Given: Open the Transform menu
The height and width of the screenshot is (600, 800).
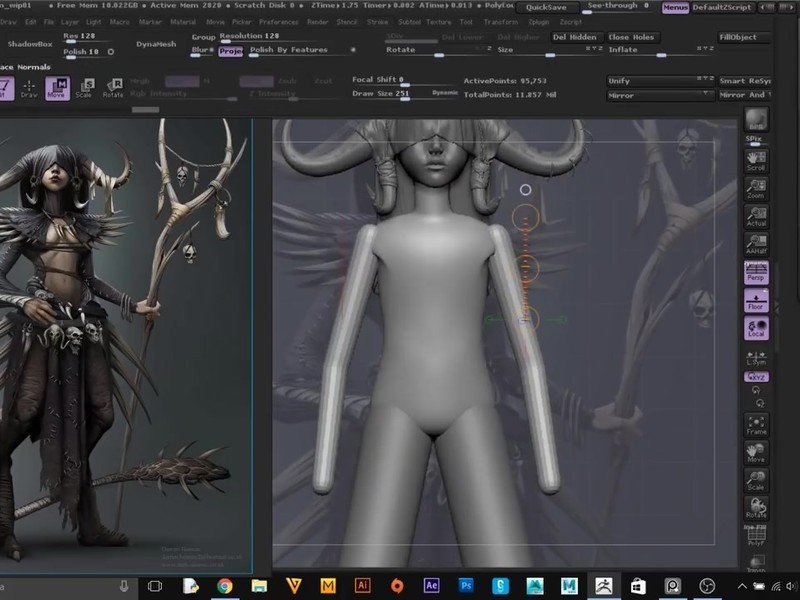Looking at the screenshot, I should tap(501, 22).
